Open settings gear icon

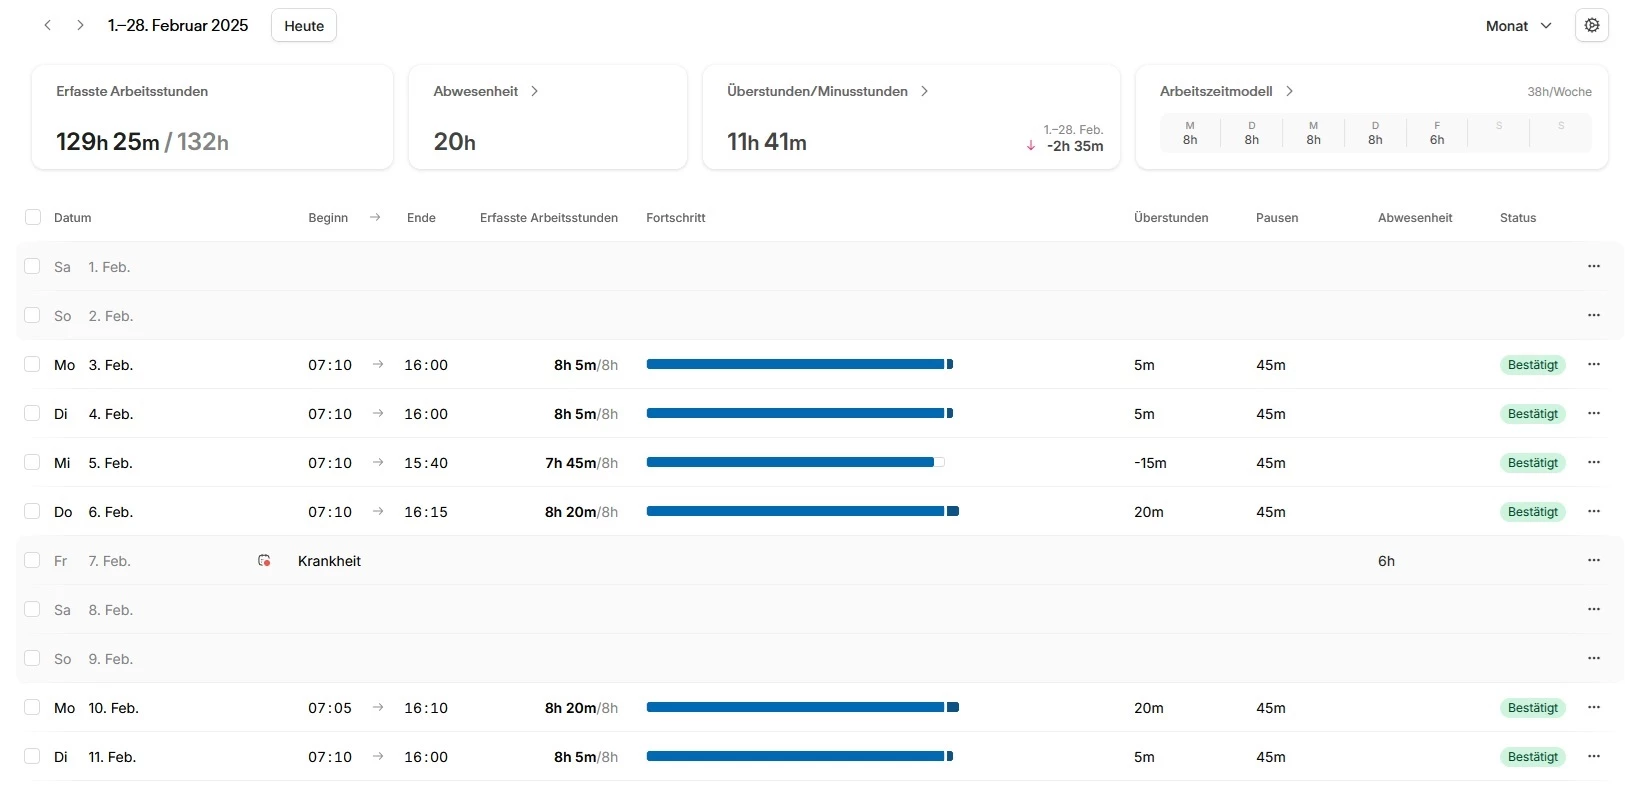click(1592, 25)
